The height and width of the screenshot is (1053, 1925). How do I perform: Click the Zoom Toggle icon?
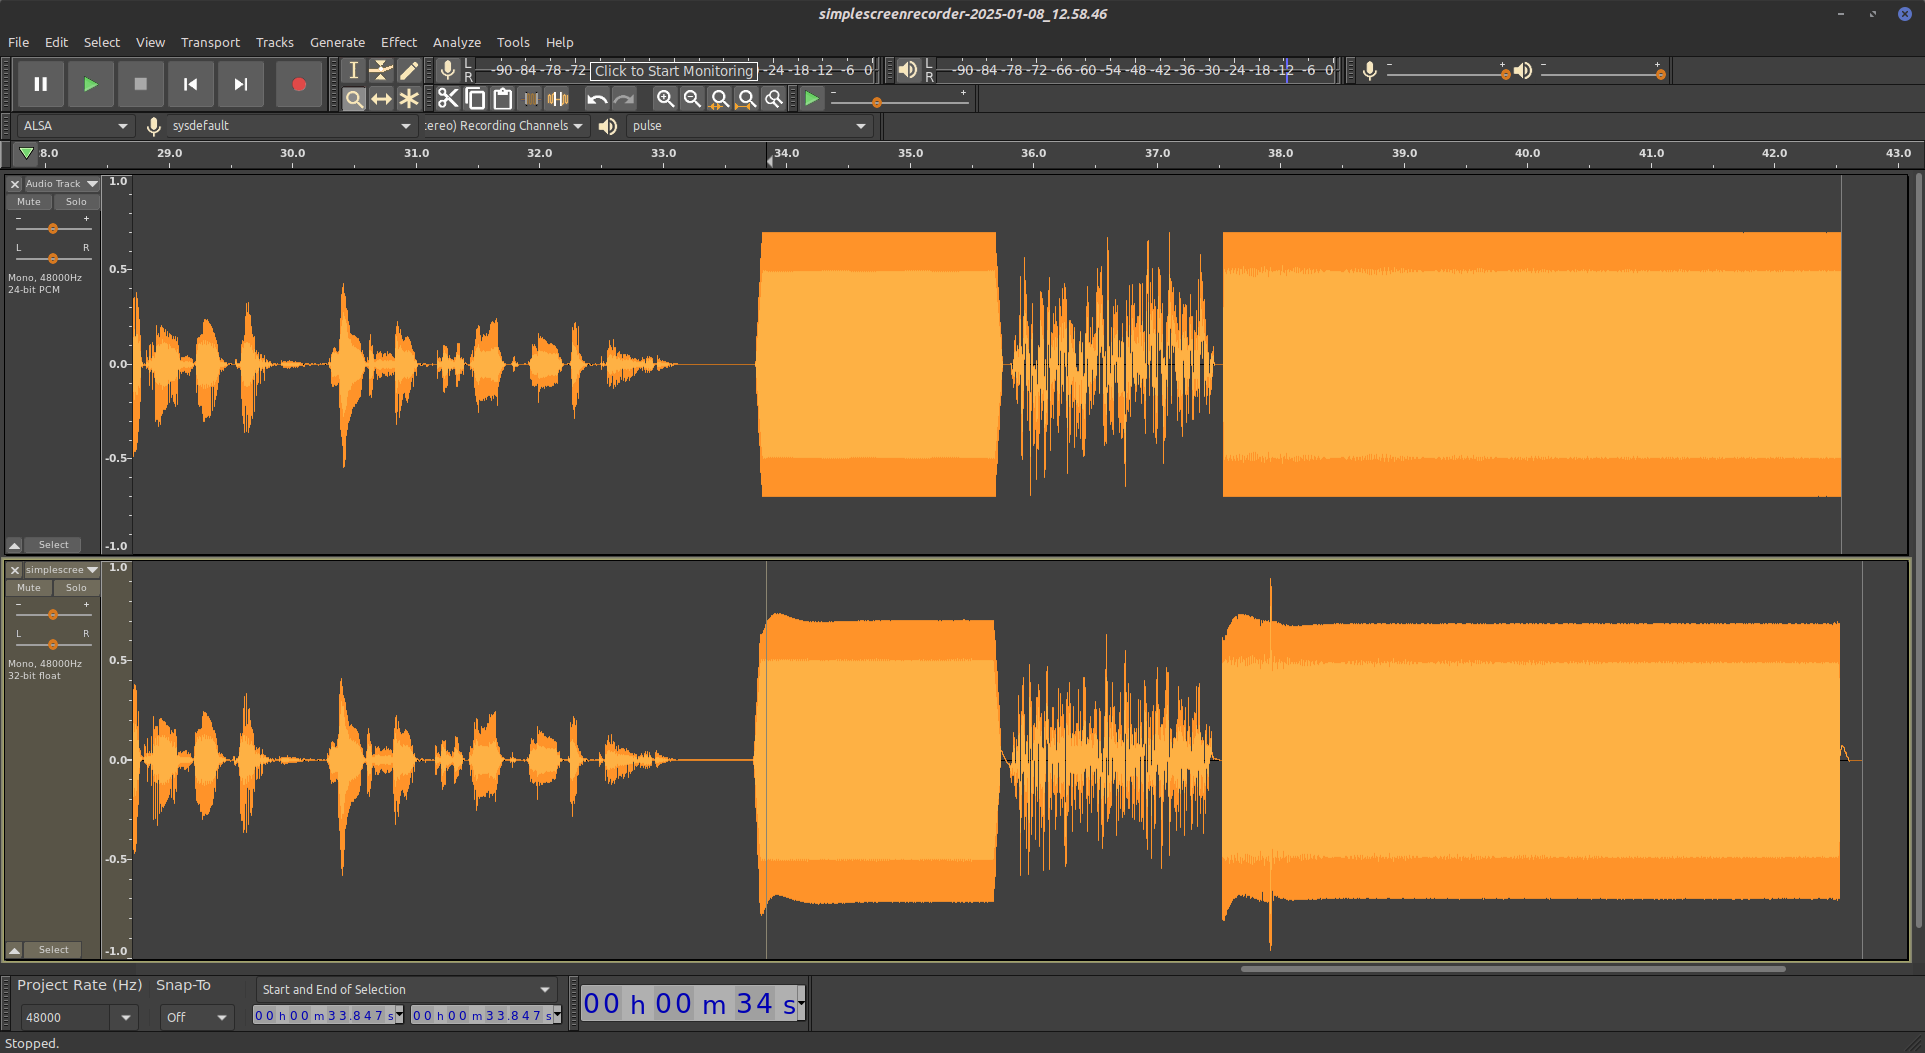click(773, 98)
